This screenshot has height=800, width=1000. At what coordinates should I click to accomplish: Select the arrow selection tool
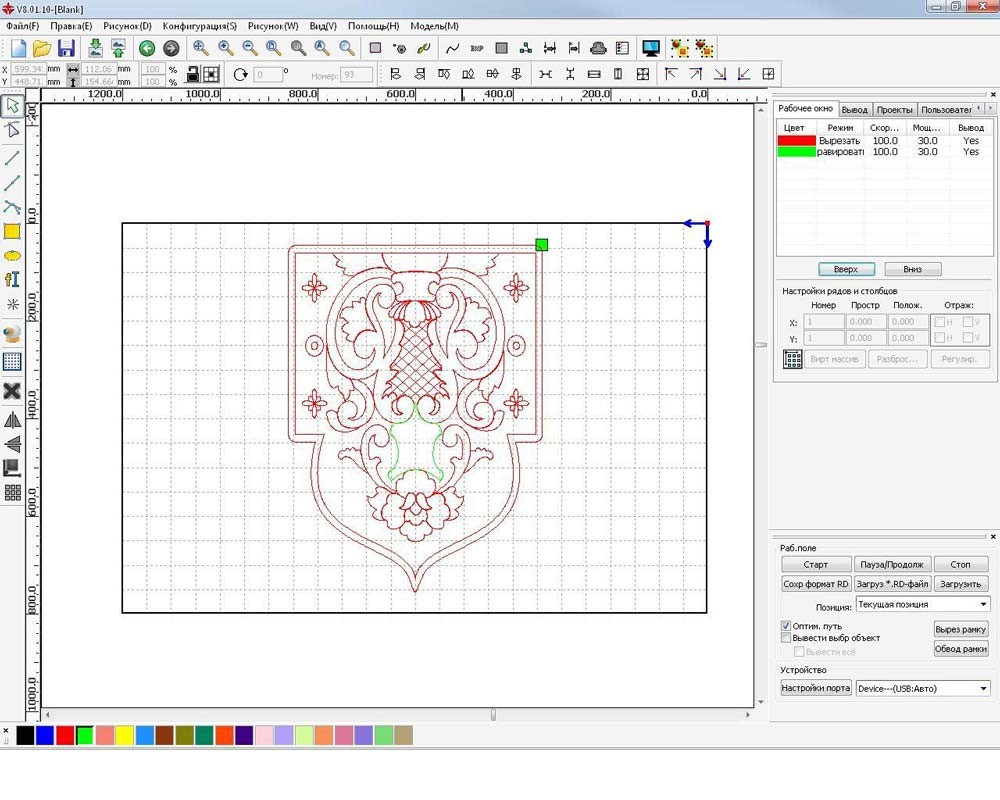coord(12,106)
